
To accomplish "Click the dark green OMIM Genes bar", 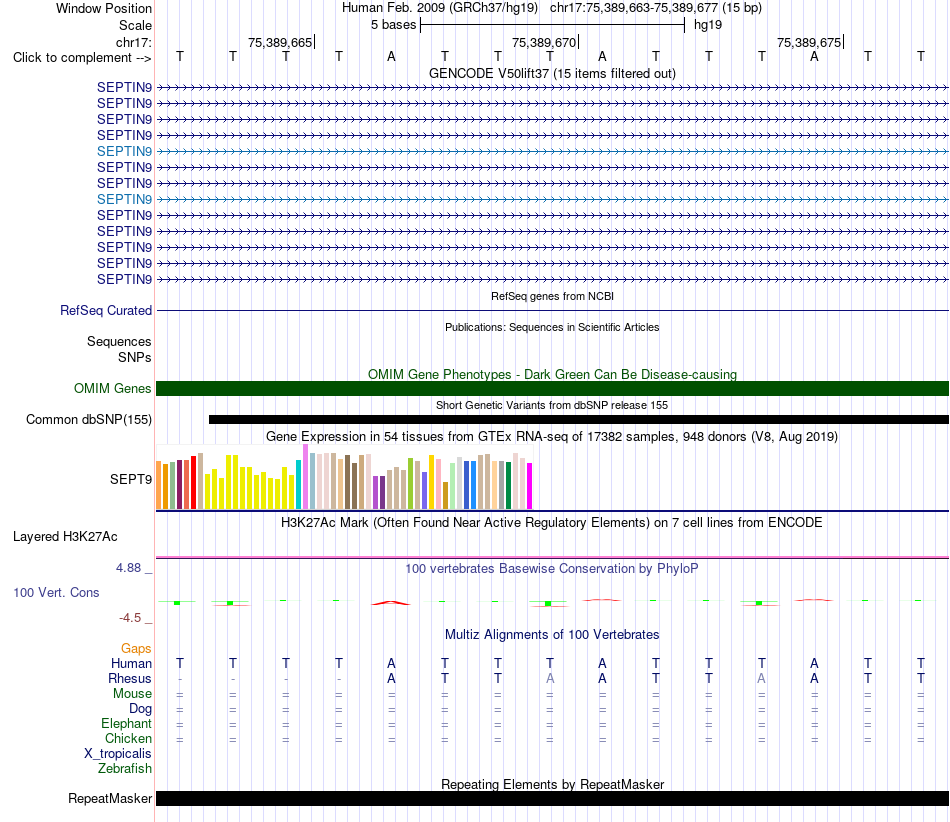I will tap(552, 388).
